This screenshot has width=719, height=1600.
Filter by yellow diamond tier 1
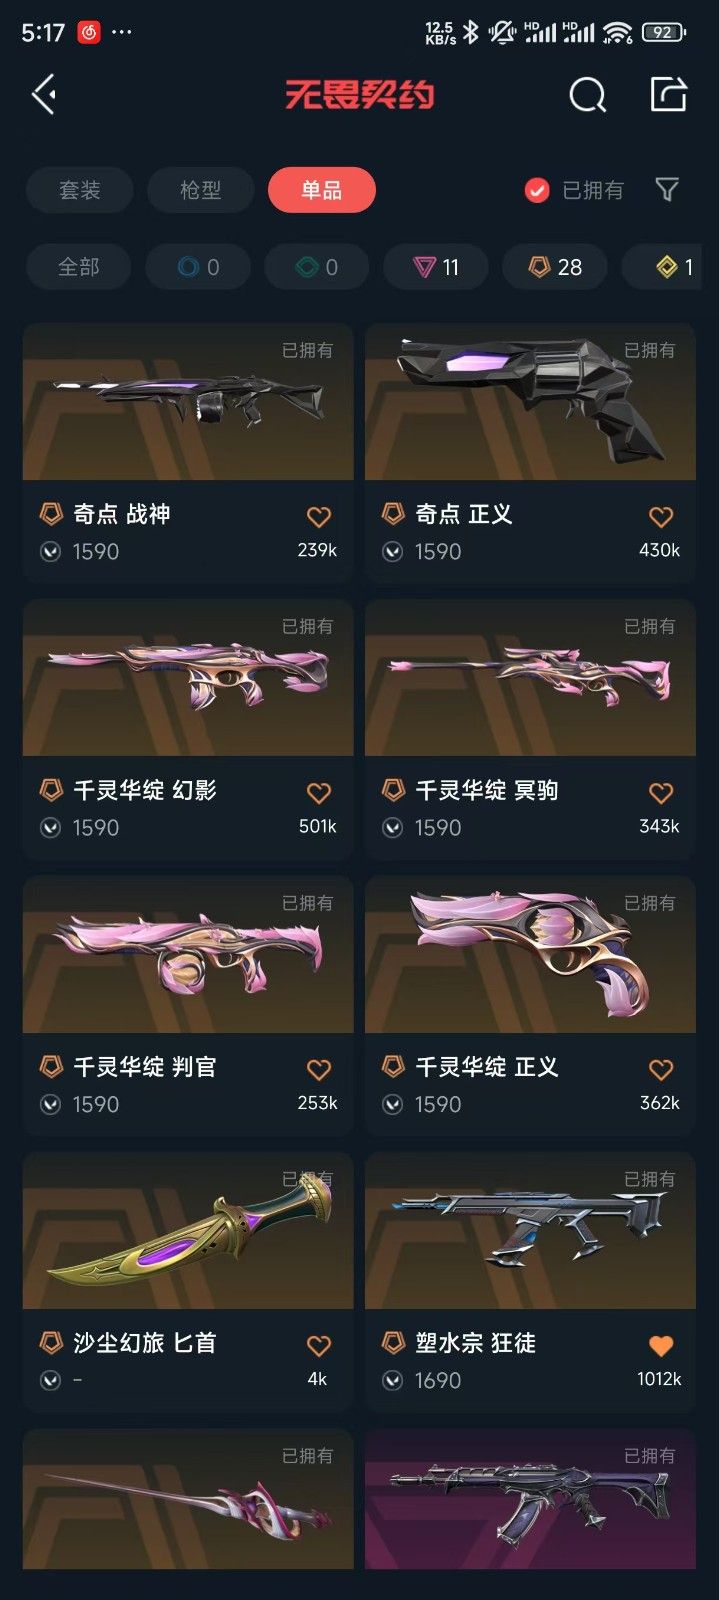664,267
